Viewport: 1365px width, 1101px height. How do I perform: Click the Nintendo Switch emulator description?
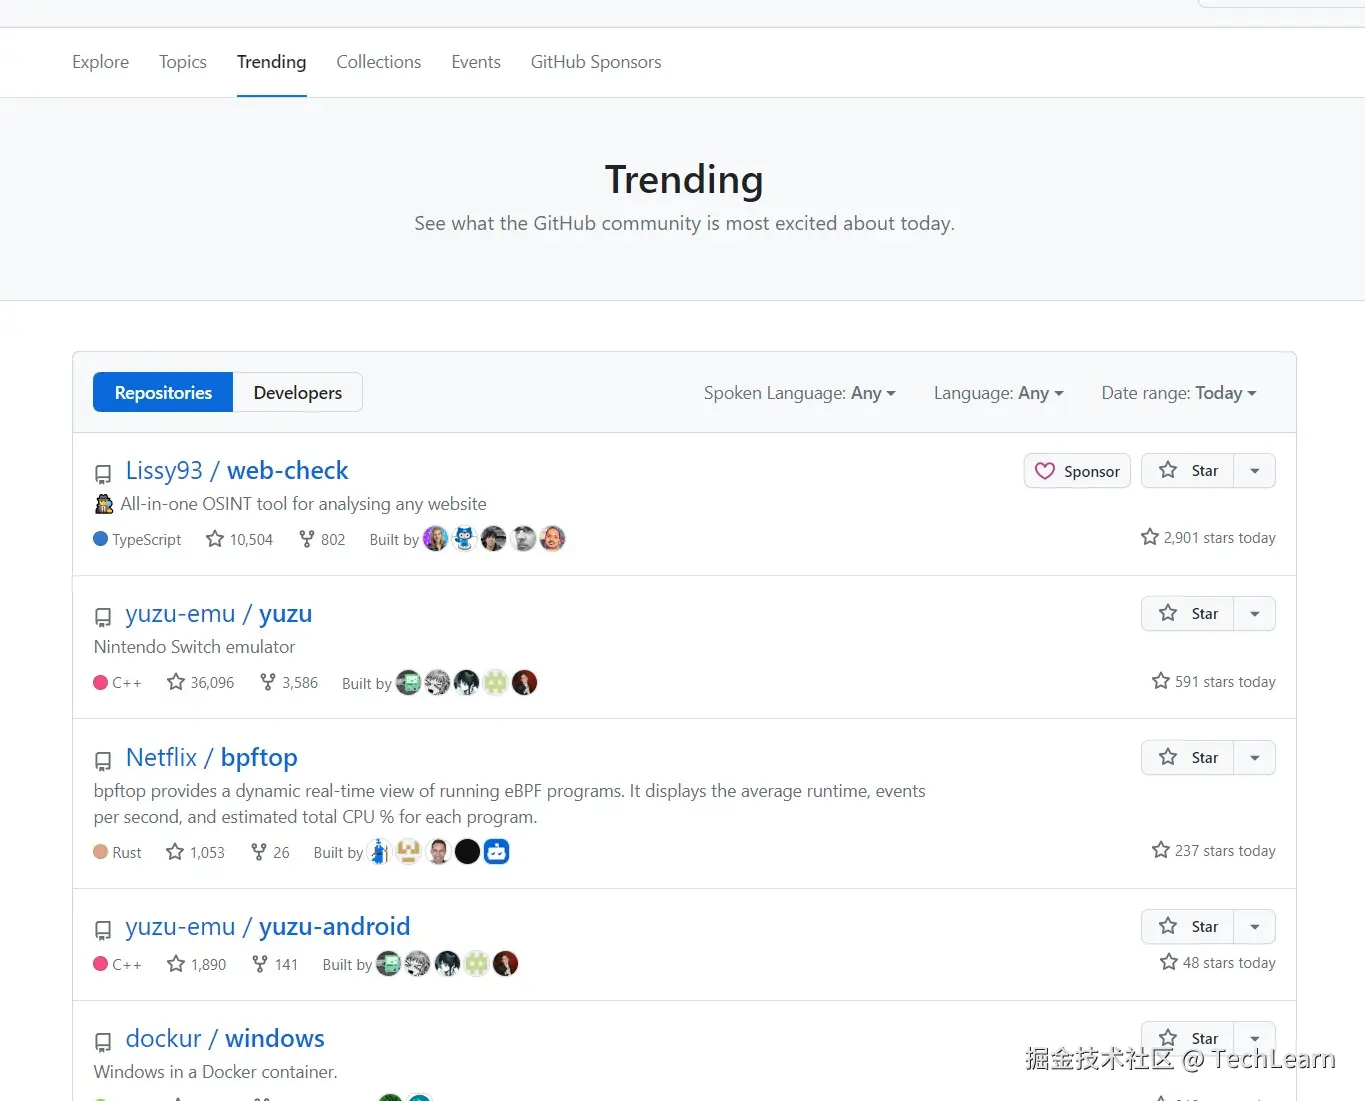coord(194,647)
